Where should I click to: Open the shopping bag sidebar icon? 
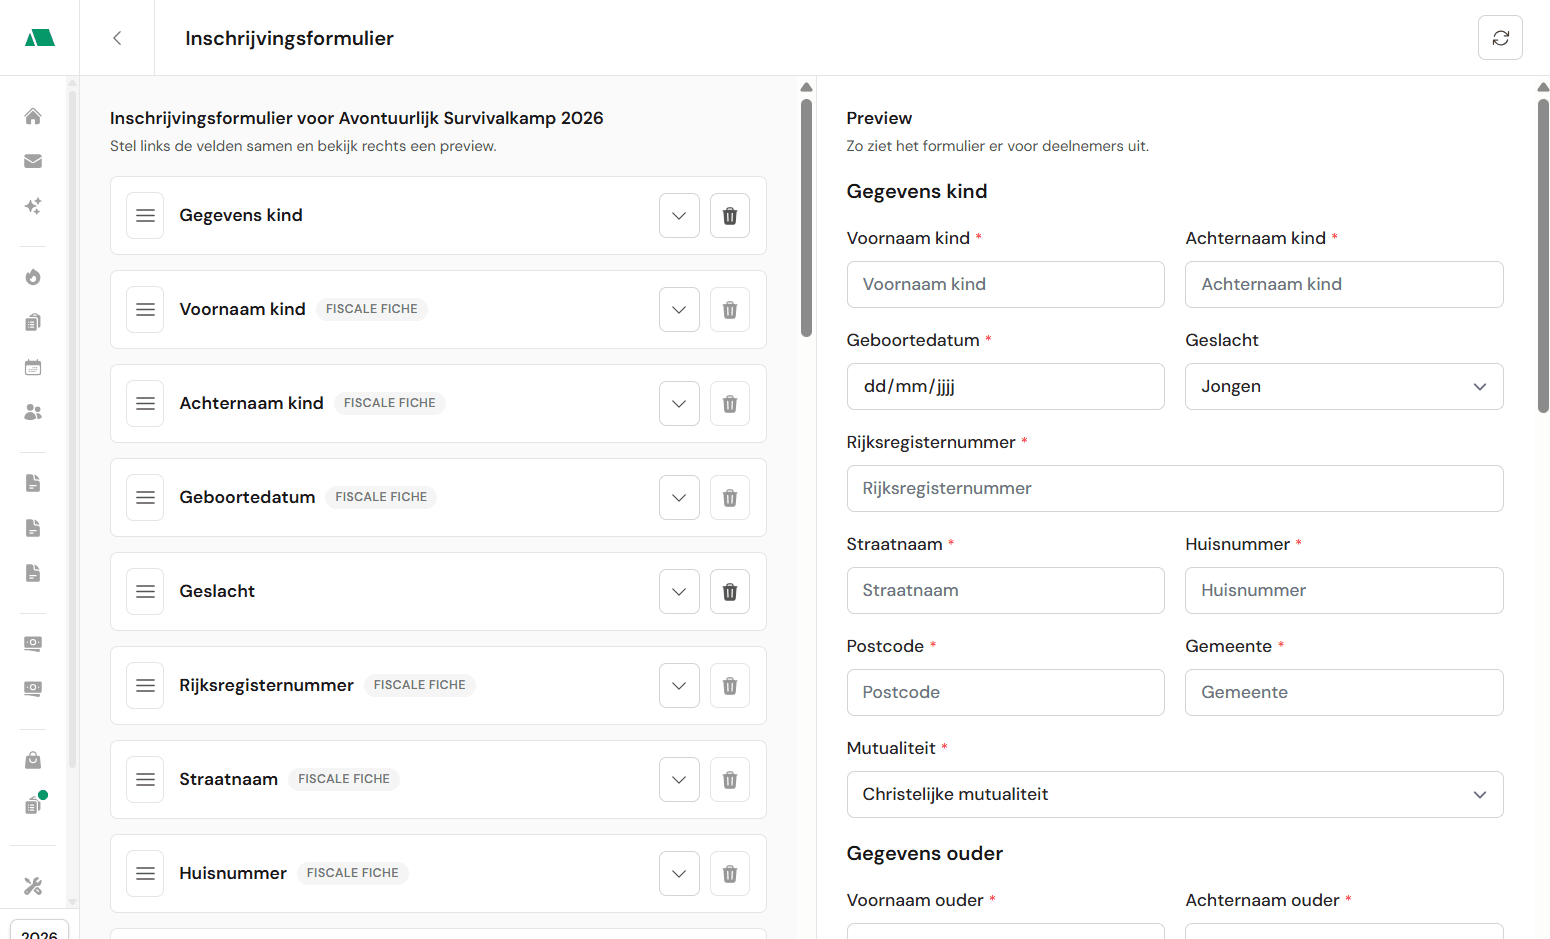click(33, 760)
